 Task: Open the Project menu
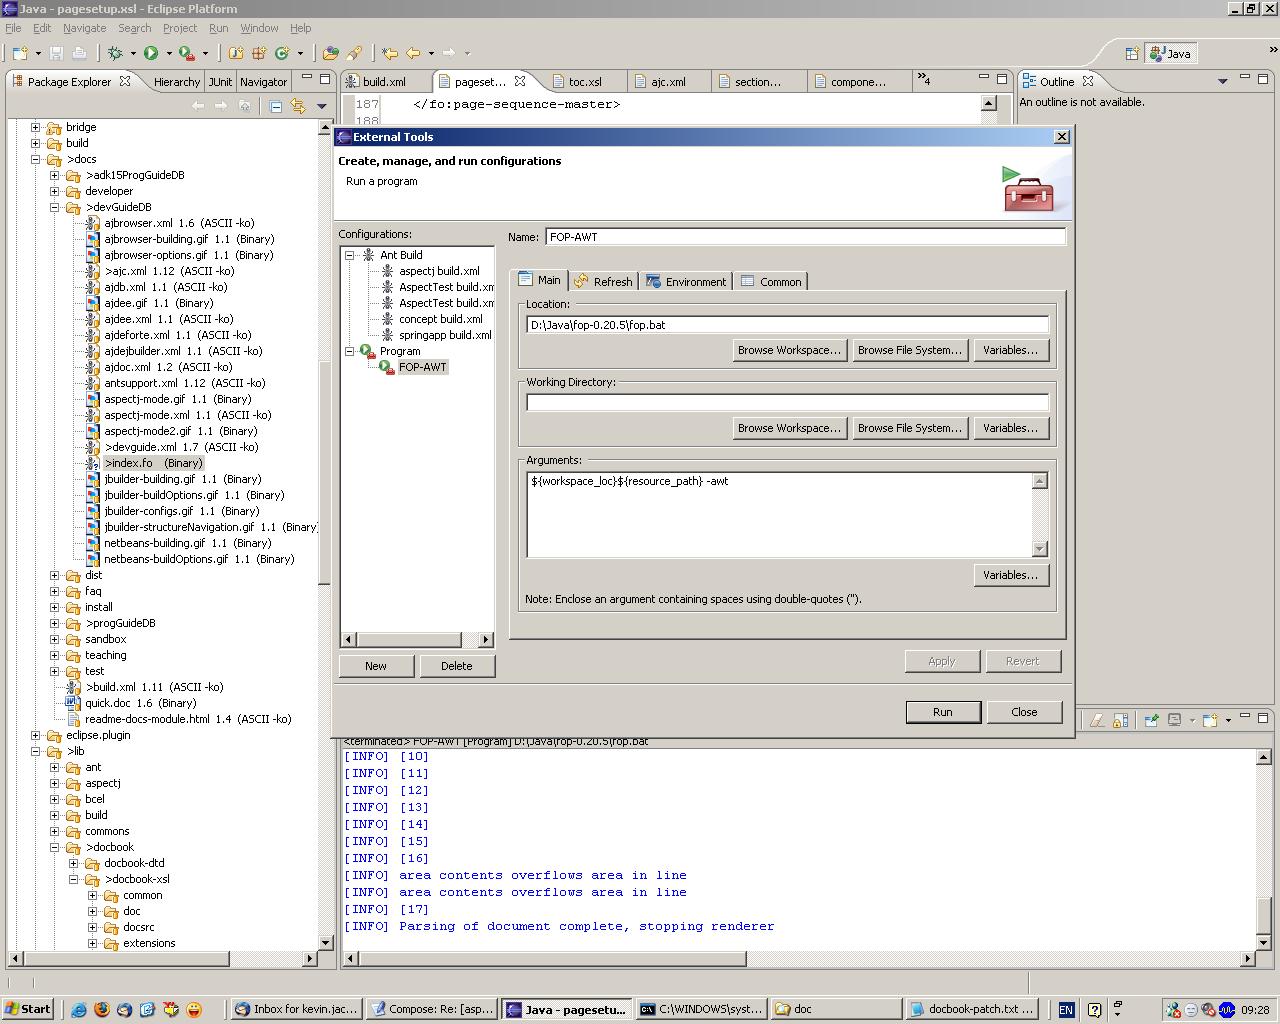(179, 28)
